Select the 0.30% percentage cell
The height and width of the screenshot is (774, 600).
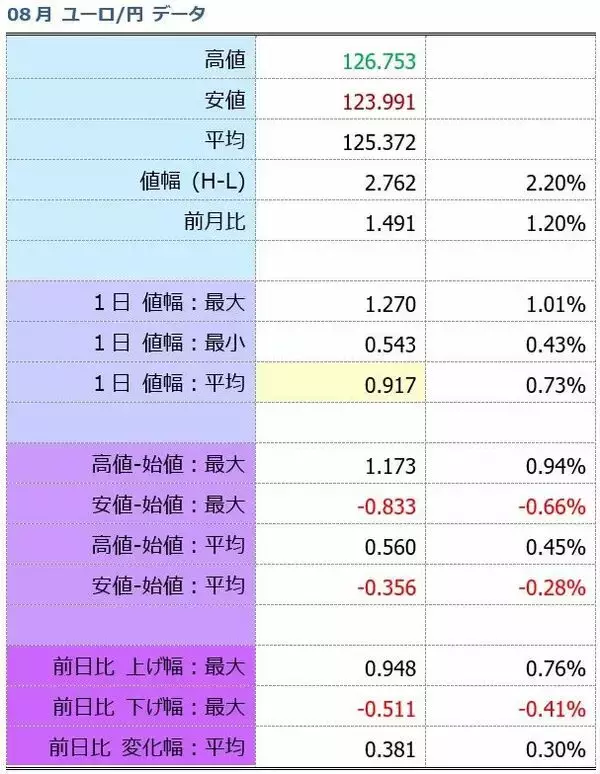pos(555,749)
